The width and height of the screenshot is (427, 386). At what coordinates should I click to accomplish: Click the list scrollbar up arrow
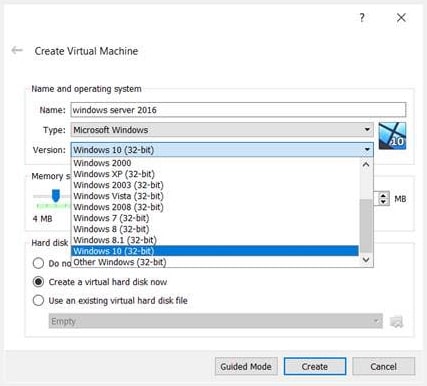click(366, 164)
